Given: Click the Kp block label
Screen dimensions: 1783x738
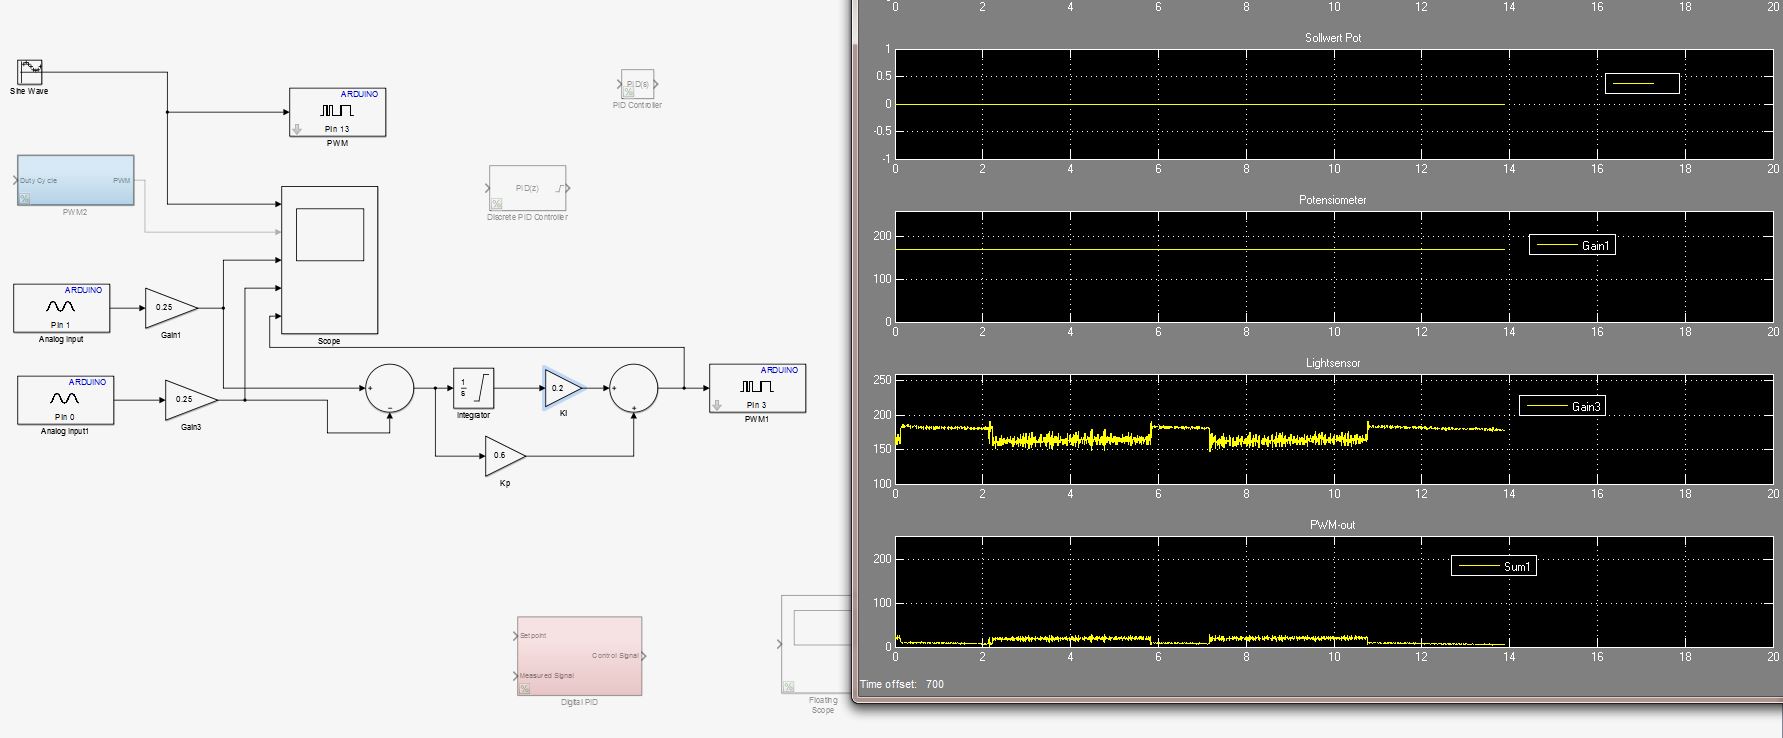Looking at the screenshot, I should point(505,483).
